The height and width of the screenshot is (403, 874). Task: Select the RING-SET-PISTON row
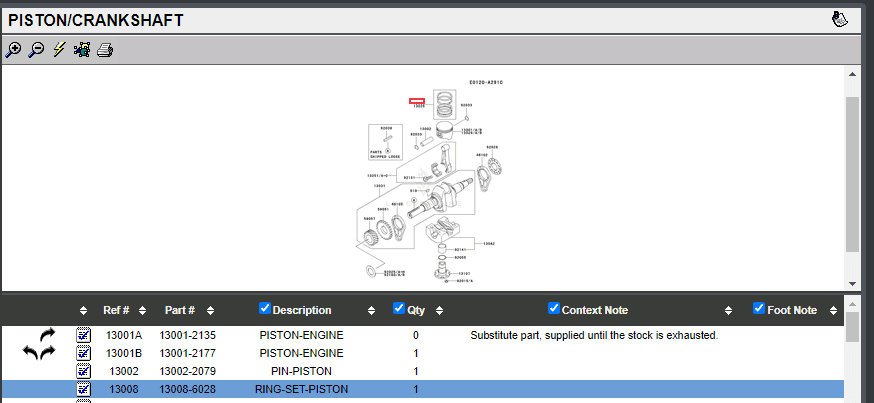coord(301,389)
